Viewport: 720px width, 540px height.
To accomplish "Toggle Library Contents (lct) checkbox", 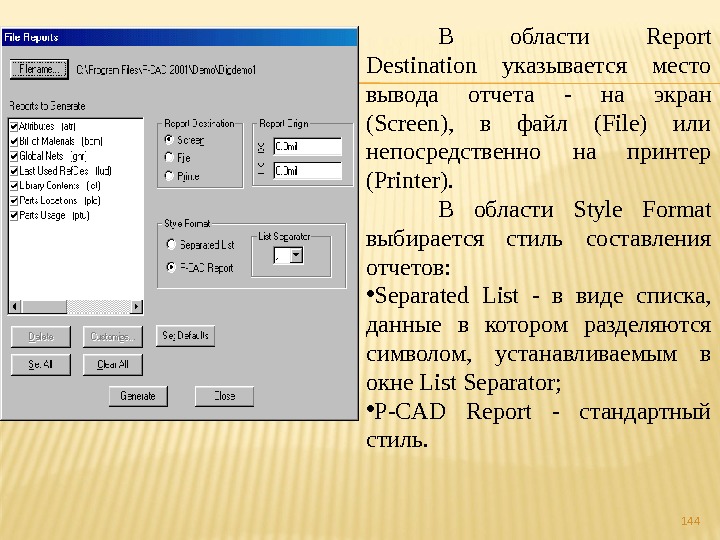I will [14, 186].
